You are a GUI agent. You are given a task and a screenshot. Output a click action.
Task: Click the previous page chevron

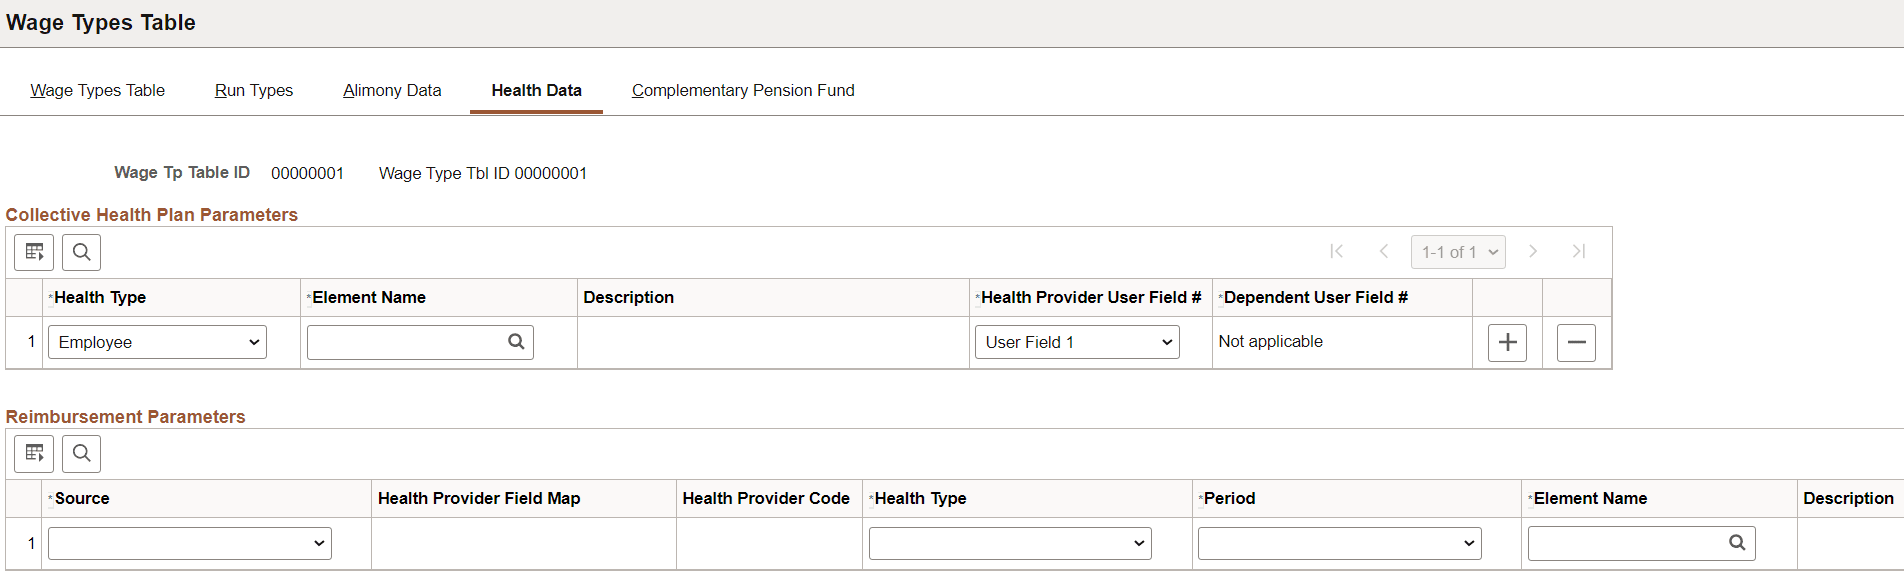[1384, 251]
